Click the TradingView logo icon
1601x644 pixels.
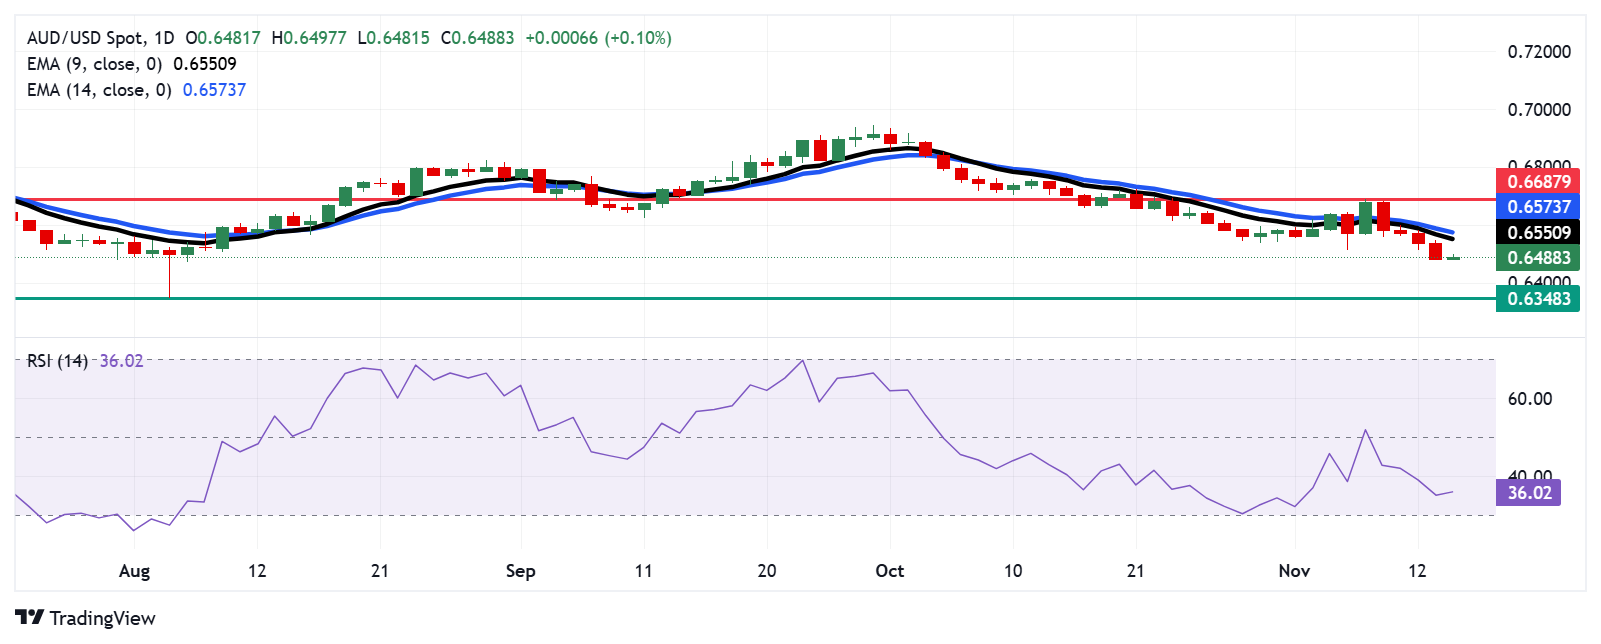tap(29, 617)
